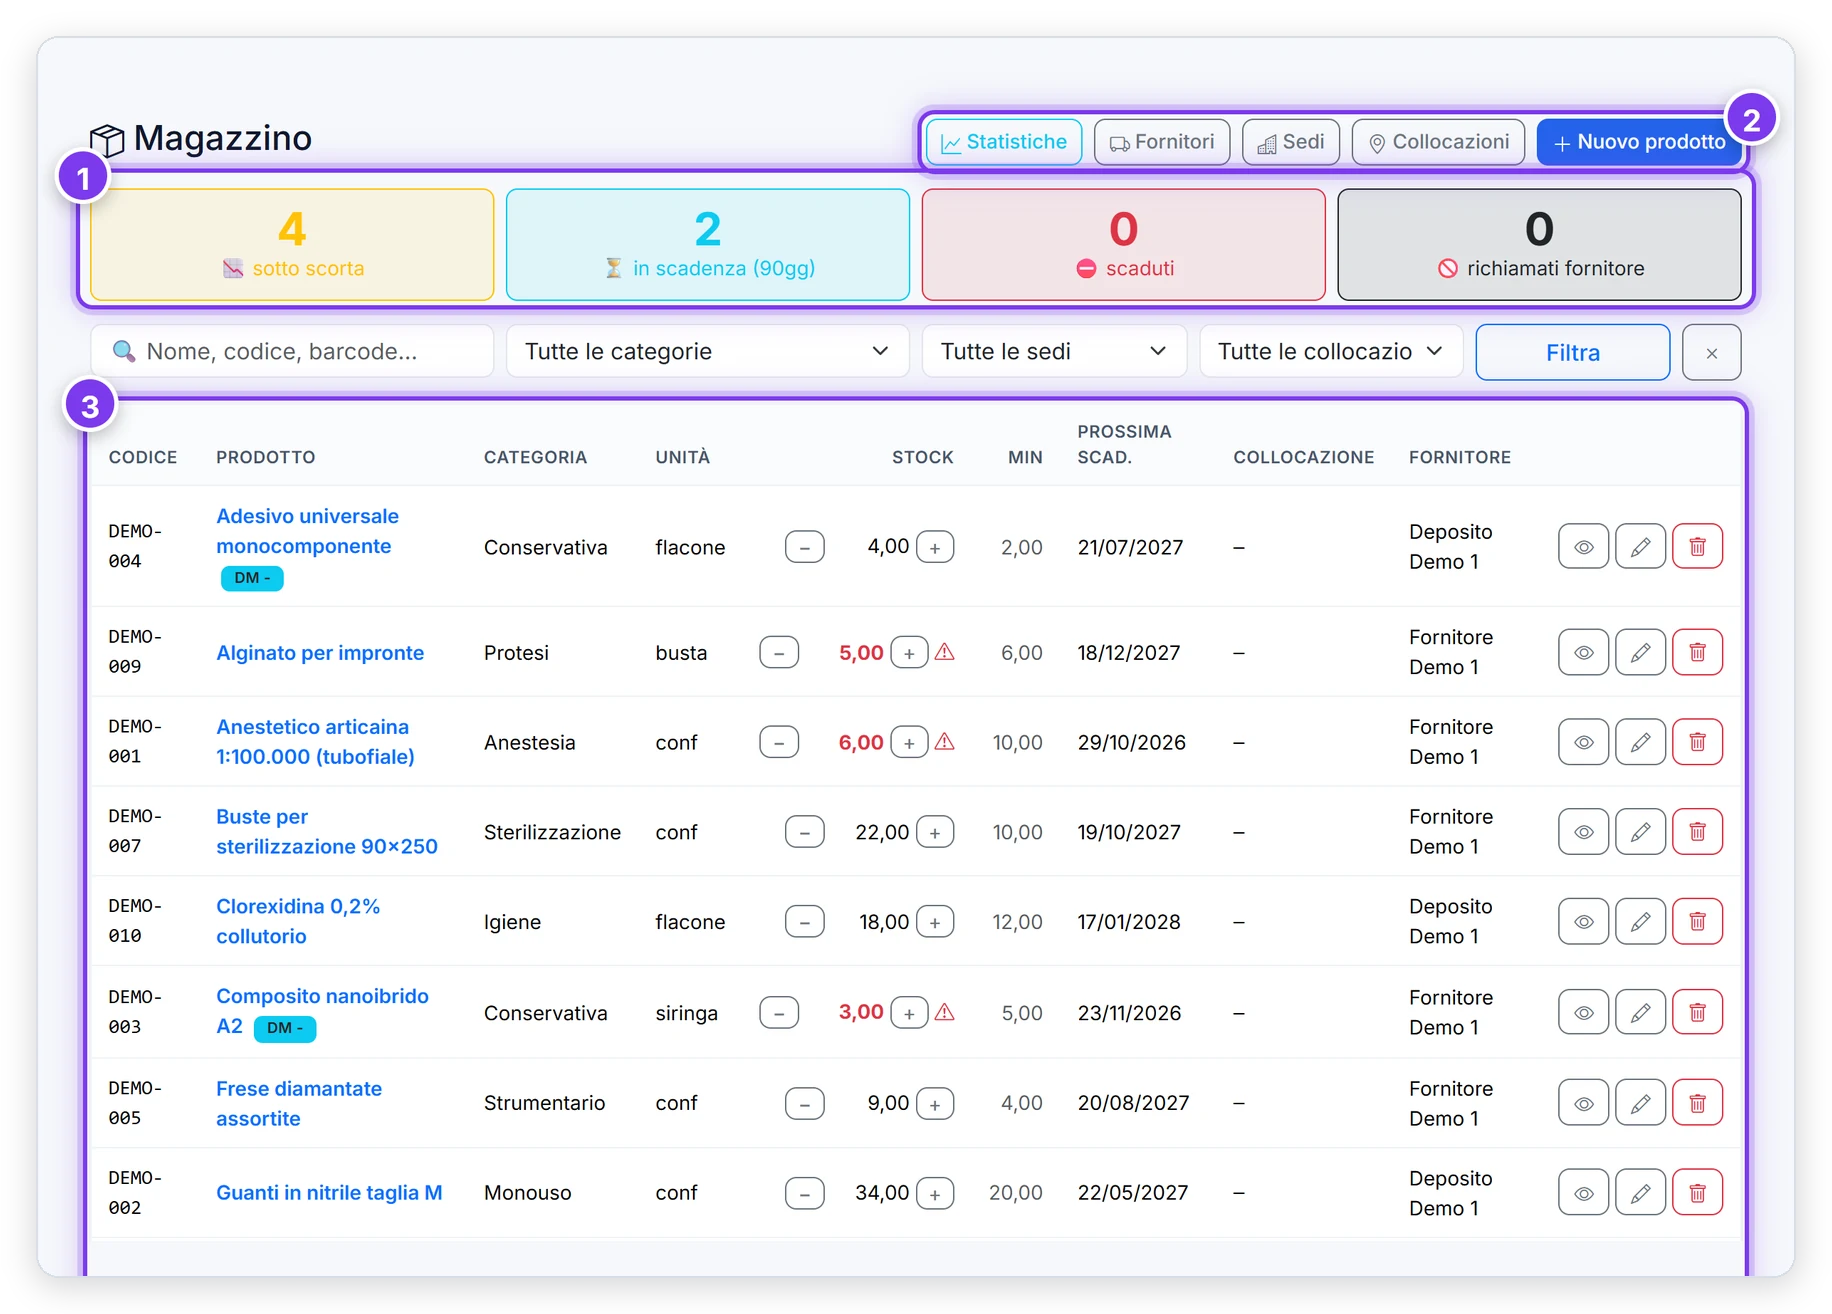
Task: View details of Frese diamantate assortite
Action: coord(1583,1103)
